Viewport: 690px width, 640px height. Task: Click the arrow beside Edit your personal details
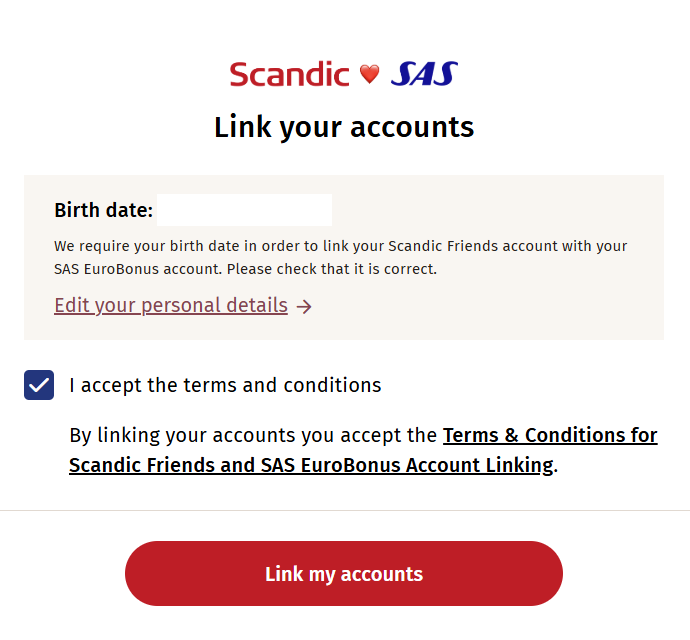coord(304,306)
